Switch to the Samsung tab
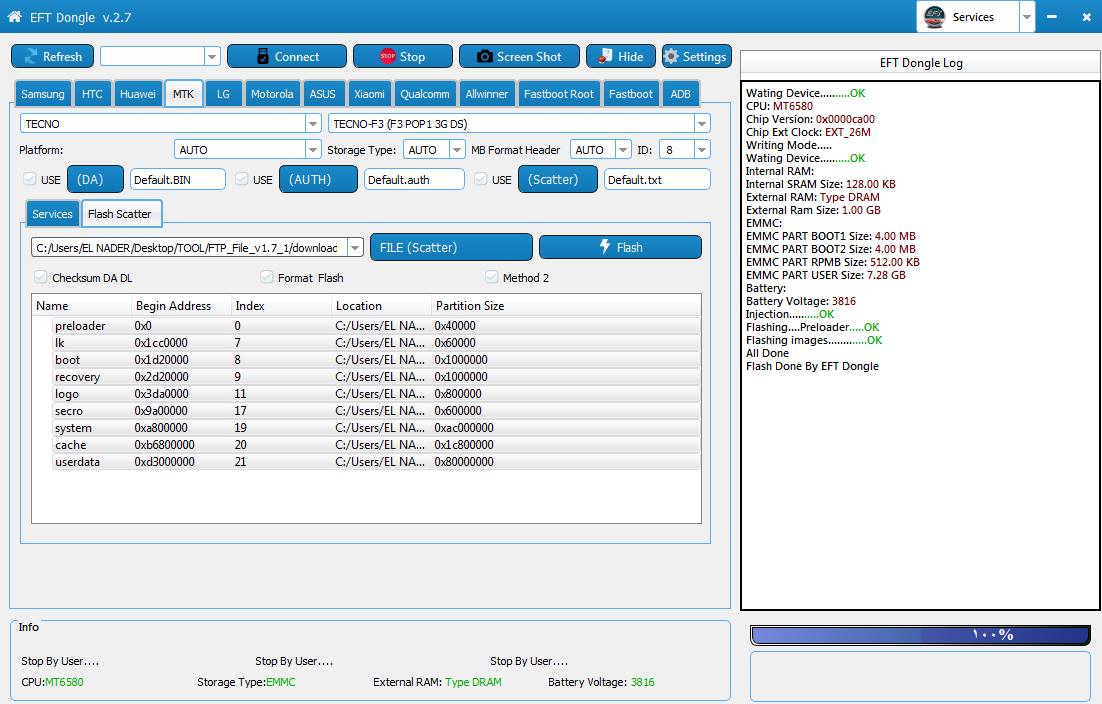Screen dimensions: 1102x704 coord(43,93)
